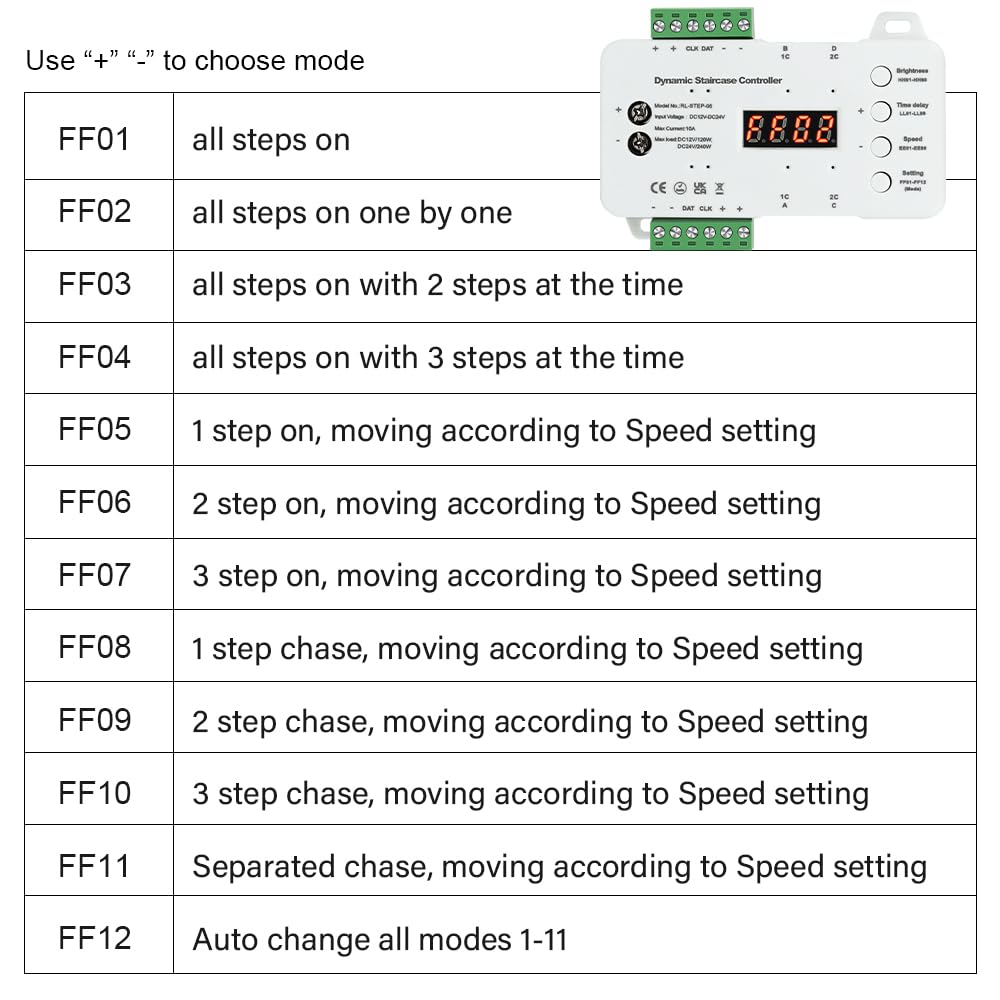Click the crossed-out bin WEEE icon
Image resolution: width=1000 pixels, height=1000 pixels.
[x=719, y=188]
